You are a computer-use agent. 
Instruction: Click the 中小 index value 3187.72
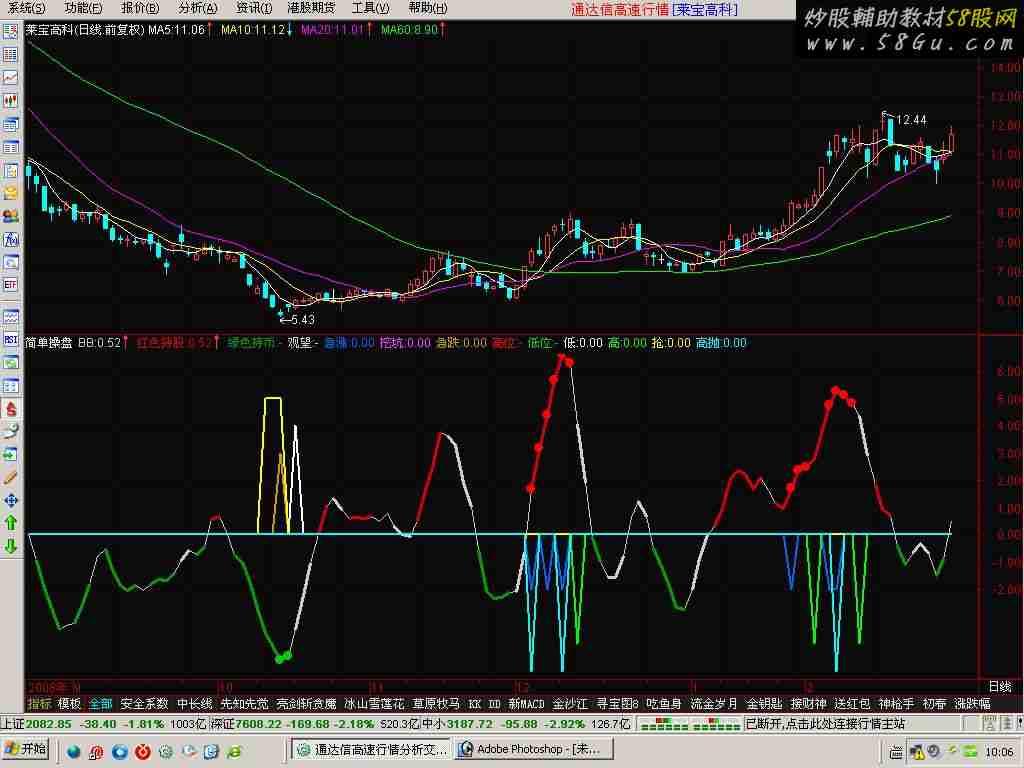470,724
